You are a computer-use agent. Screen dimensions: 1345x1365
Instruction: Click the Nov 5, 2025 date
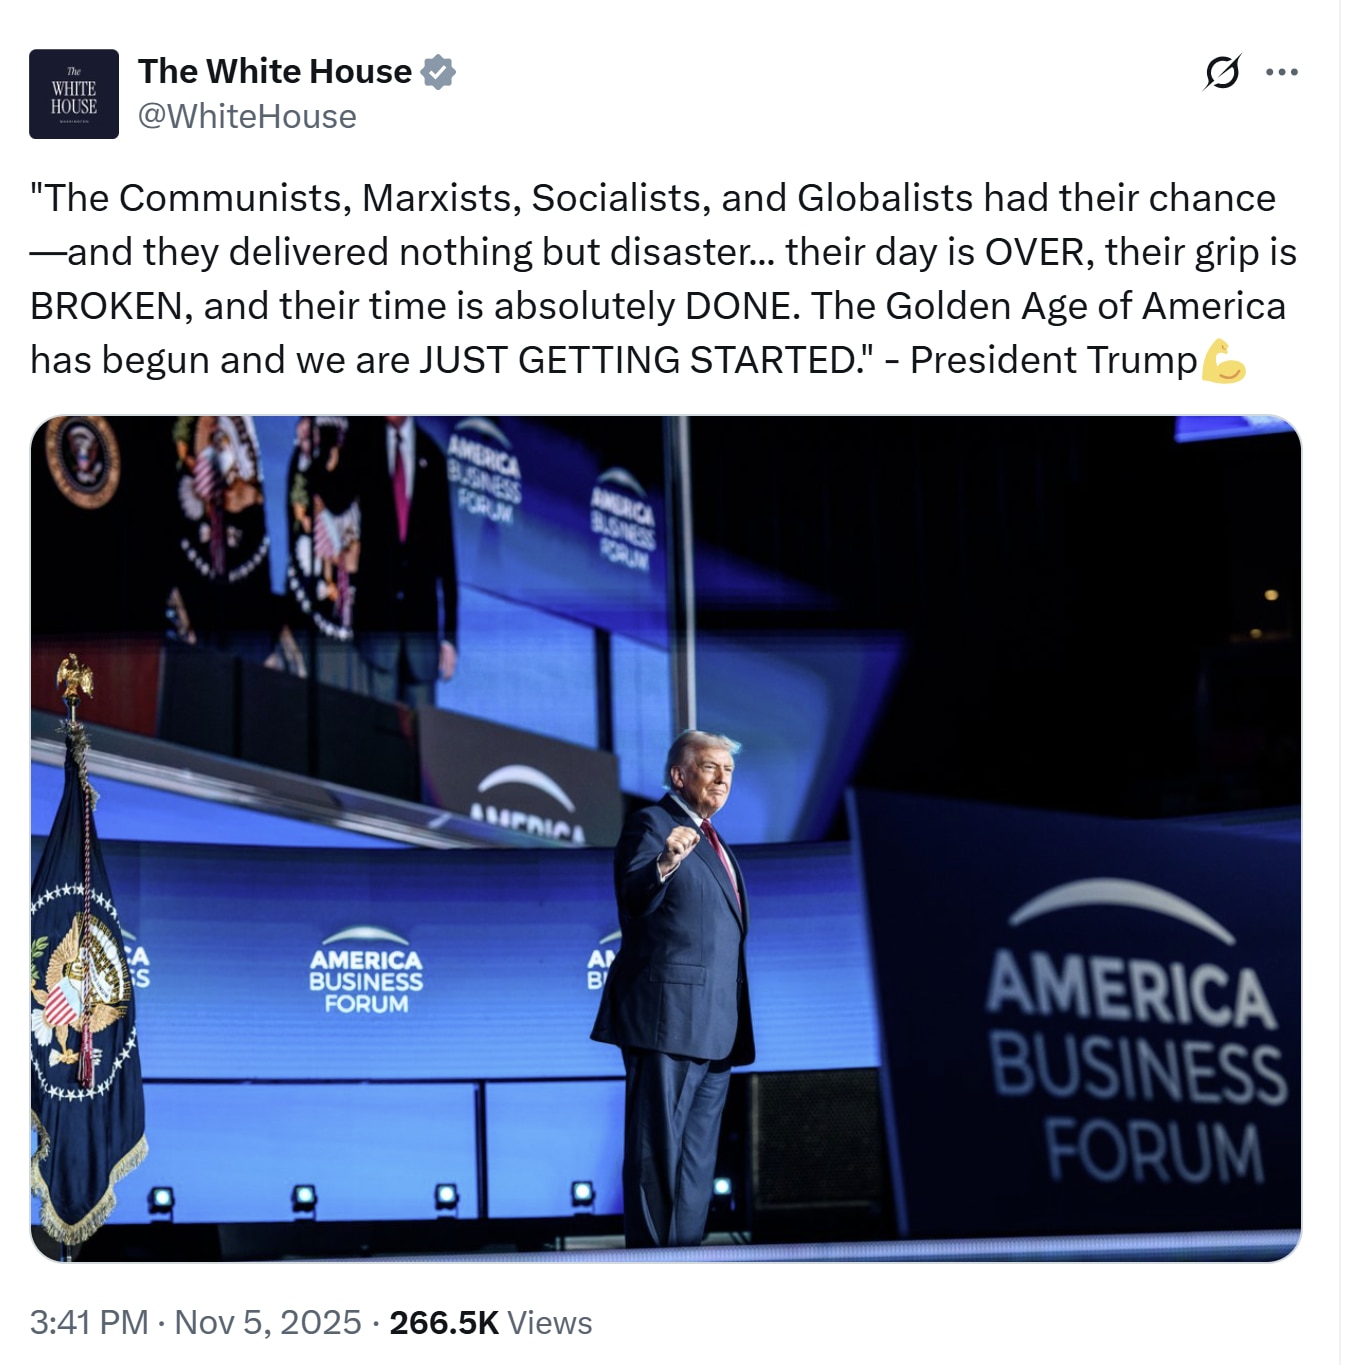(x=268, y=1322)
